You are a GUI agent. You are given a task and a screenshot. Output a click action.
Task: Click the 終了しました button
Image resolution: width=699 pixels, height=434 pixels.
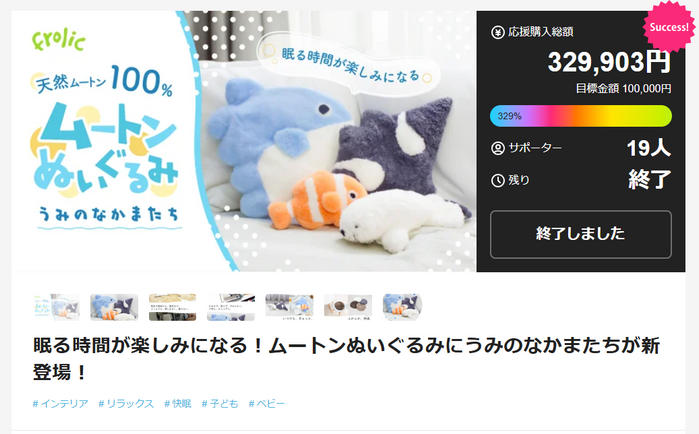580,234
